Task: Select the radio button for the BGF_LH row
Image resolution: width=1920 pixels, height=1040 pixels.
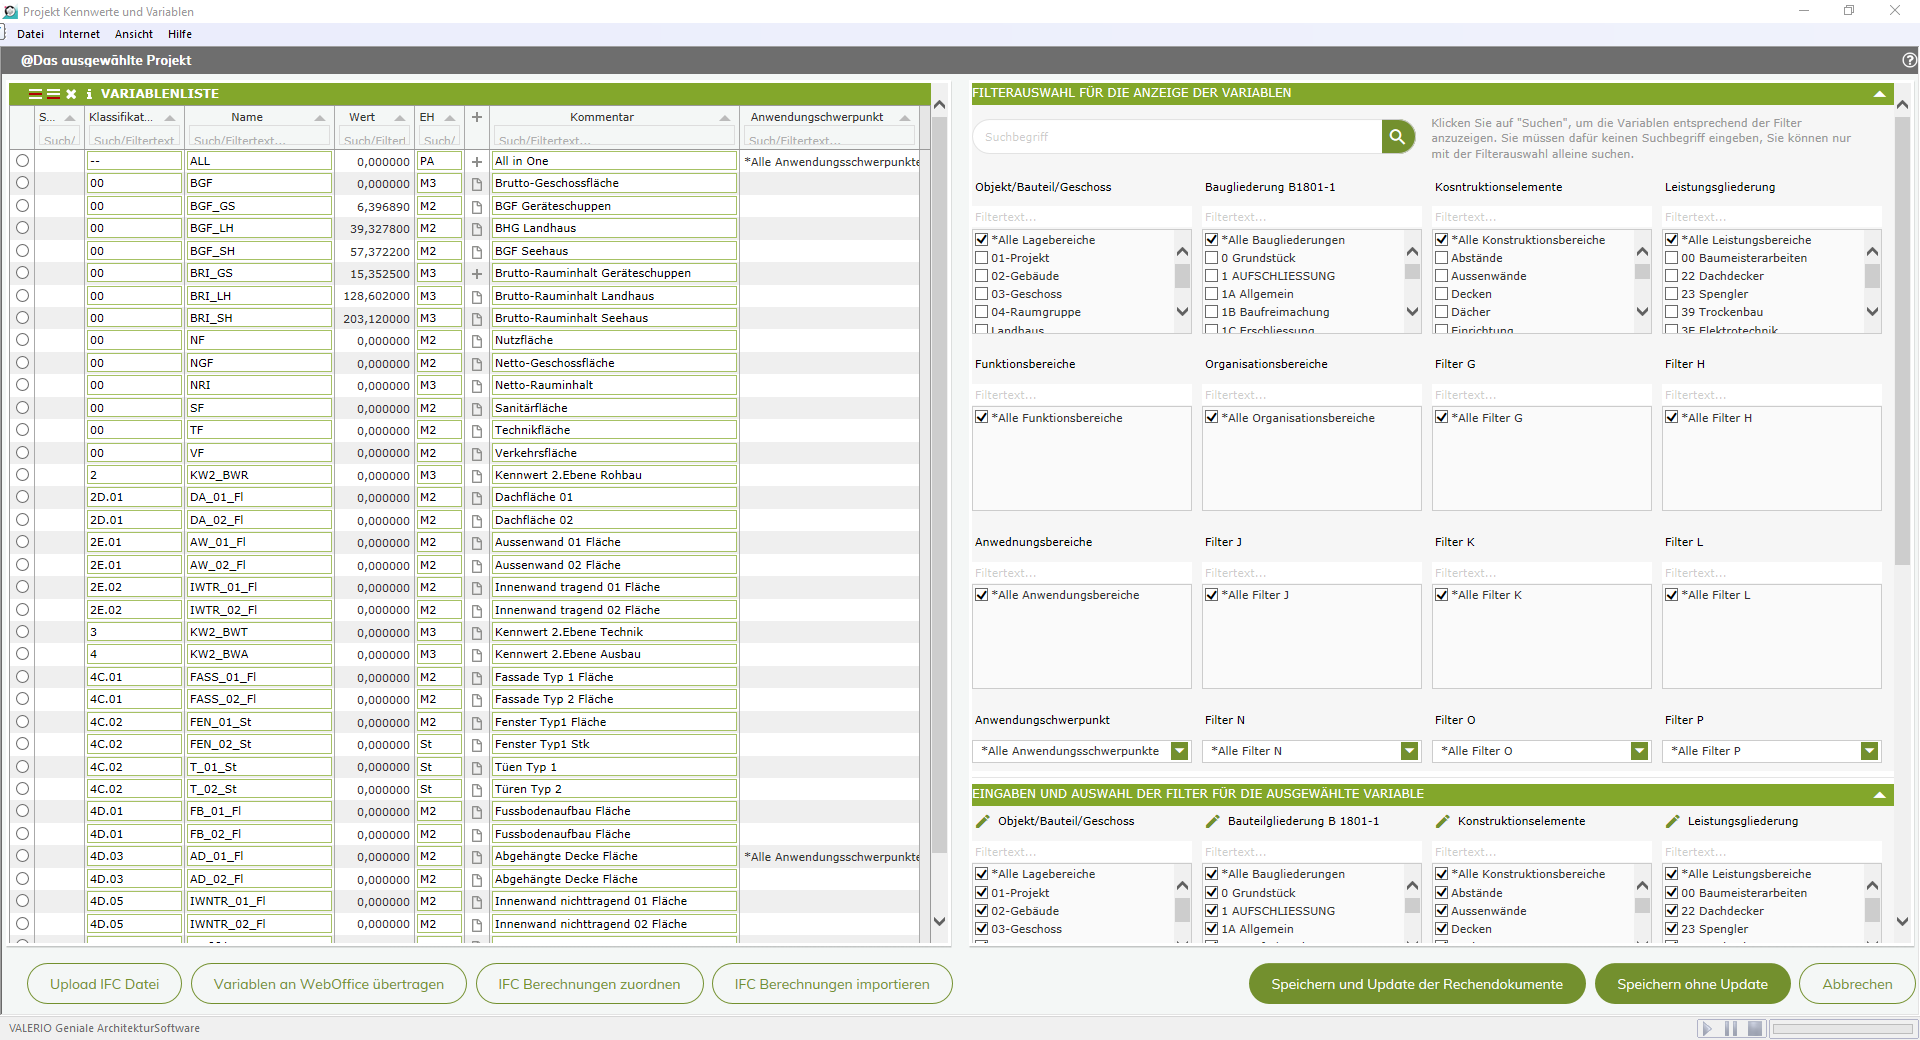Action: click(22, 228)
